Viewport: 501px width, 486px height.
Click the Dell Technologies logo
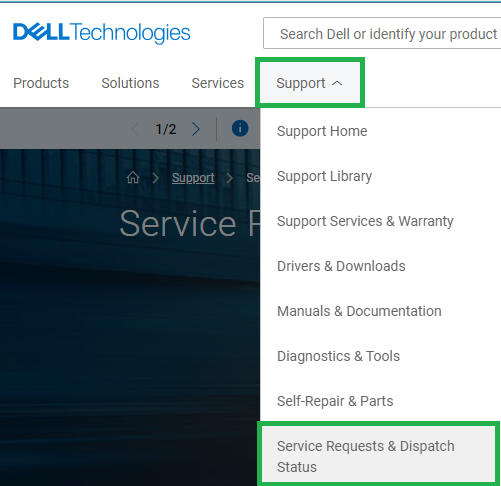click(102, 33)
